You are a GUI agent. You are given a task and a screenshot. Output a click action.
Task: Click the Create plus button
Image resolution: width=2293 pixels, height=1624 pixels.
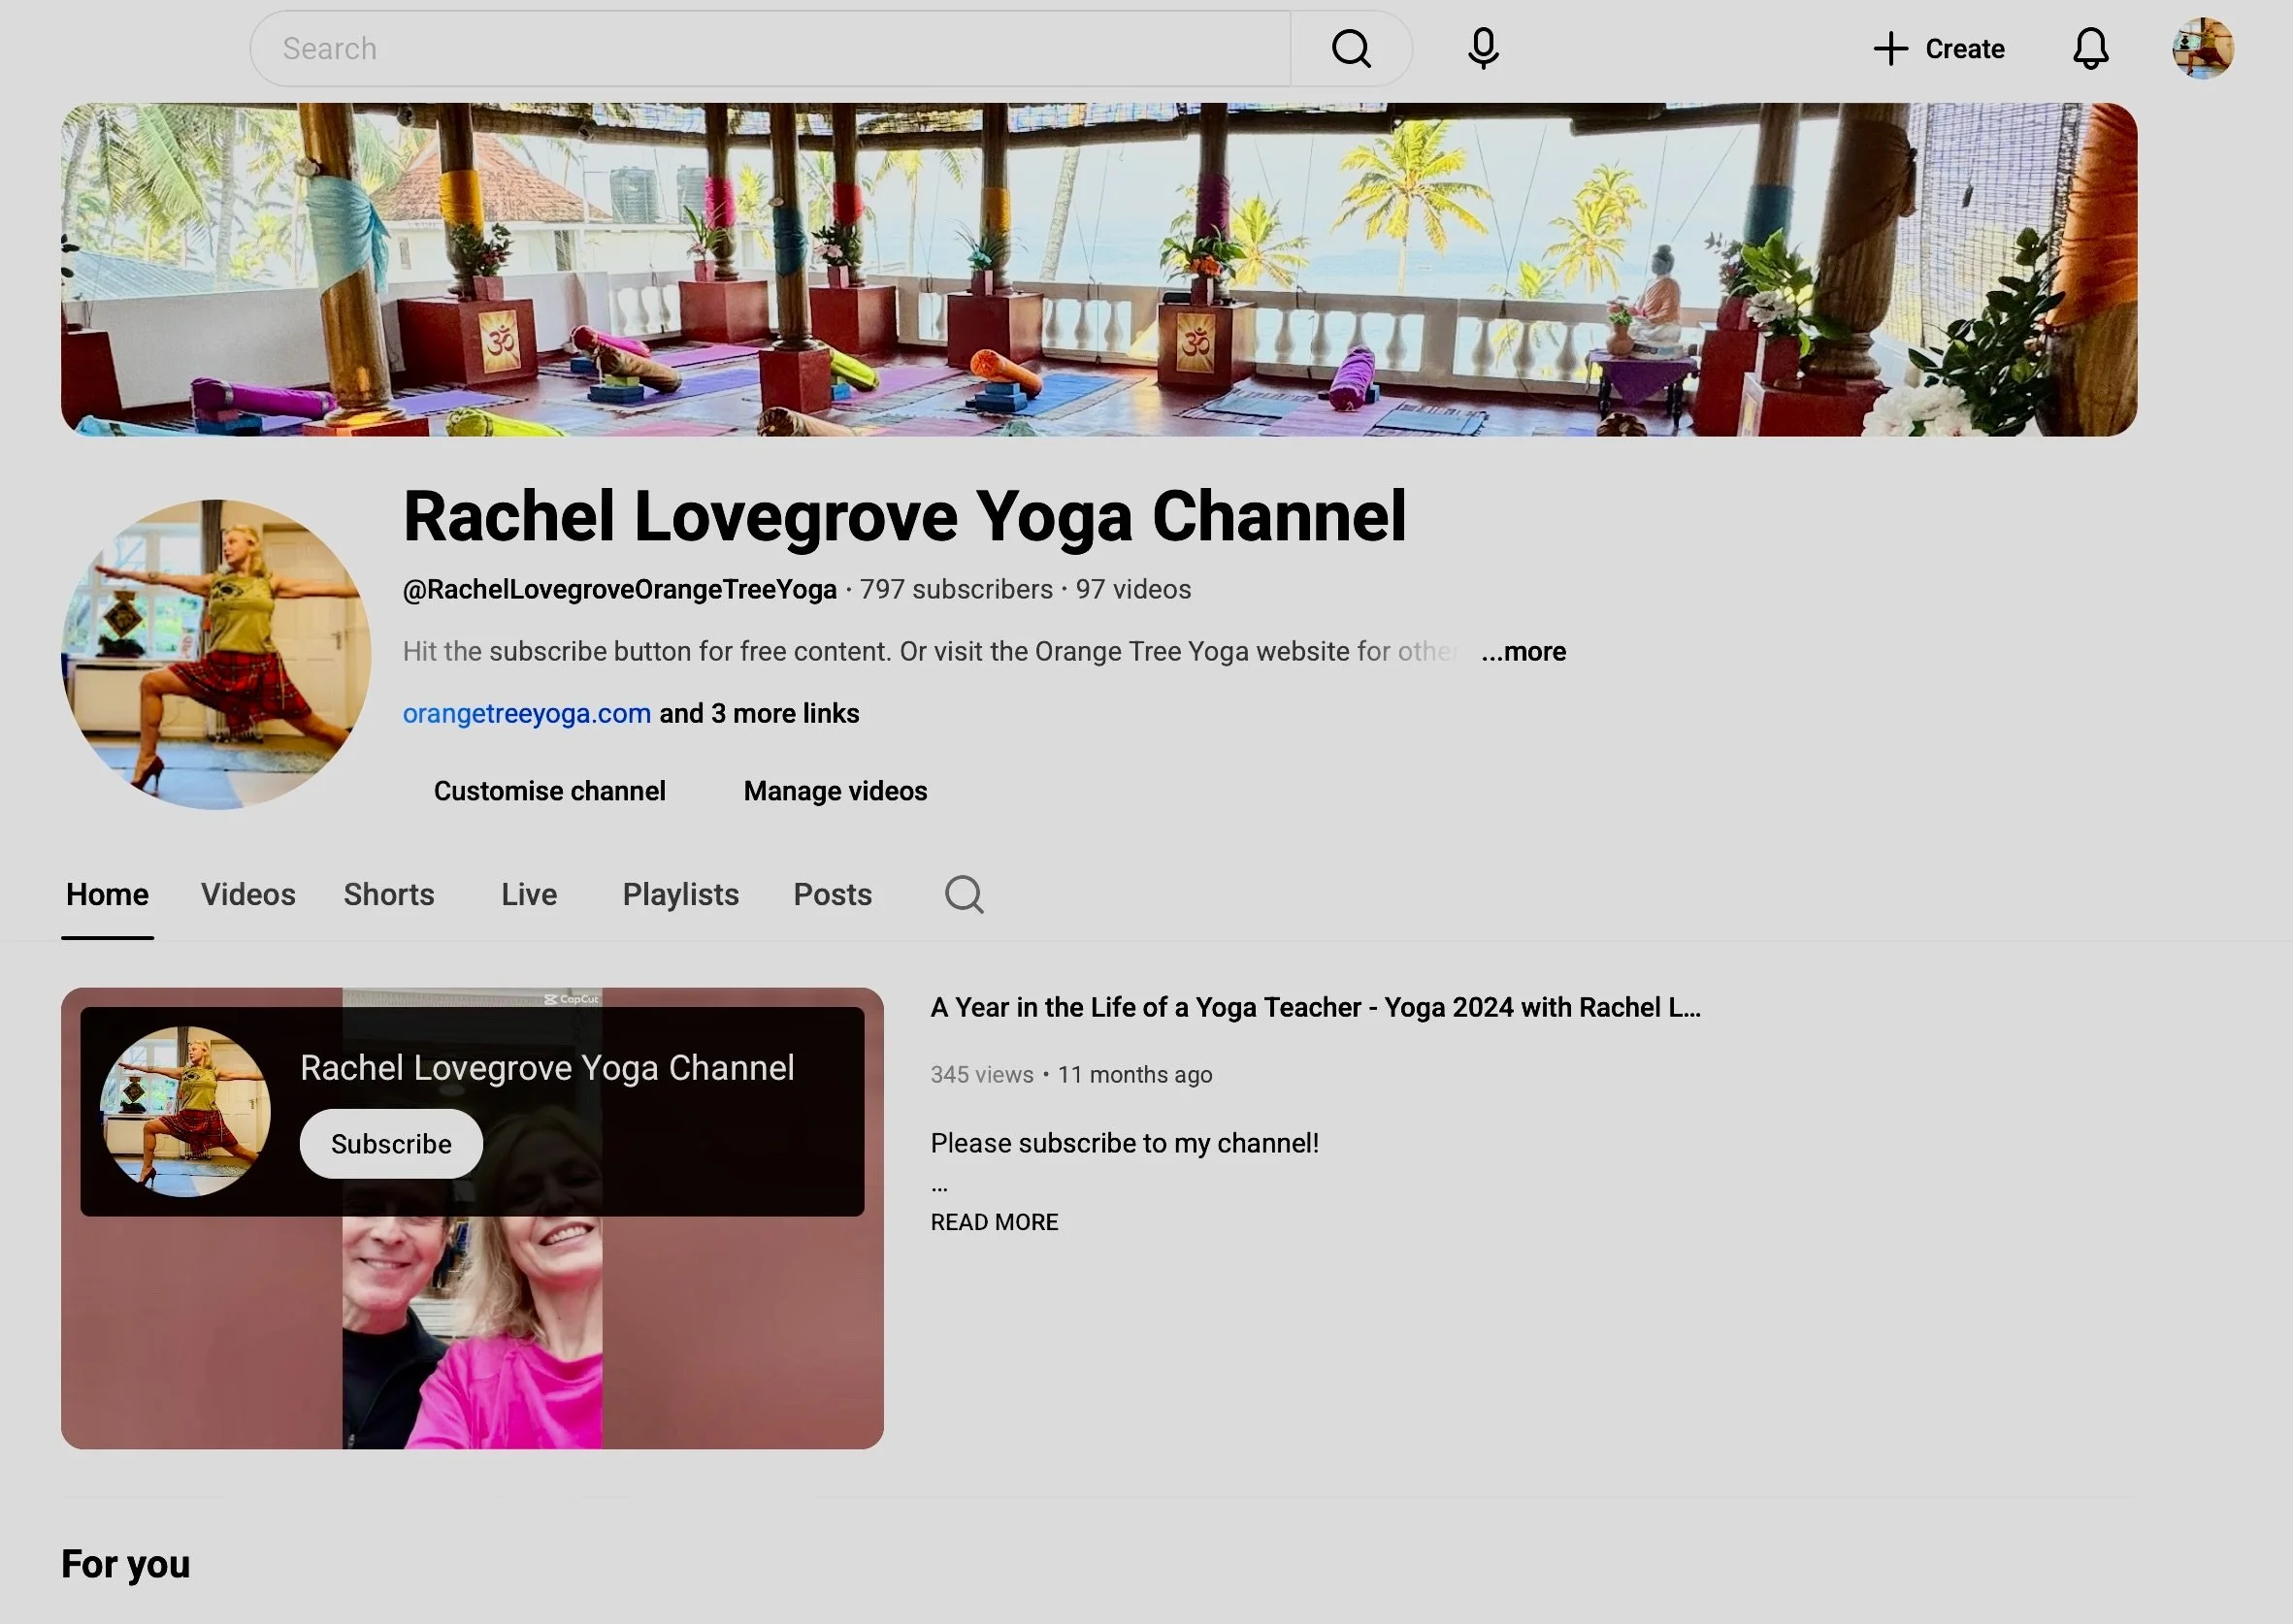click(x=1939, y=48)
